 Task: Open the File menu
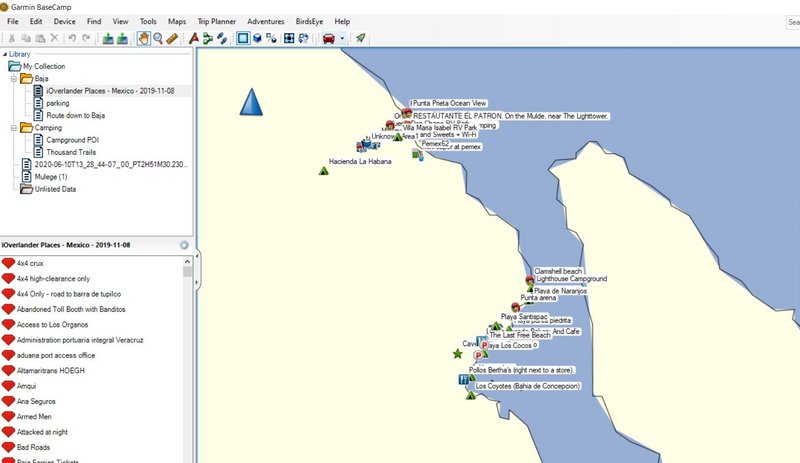point(13,21)
